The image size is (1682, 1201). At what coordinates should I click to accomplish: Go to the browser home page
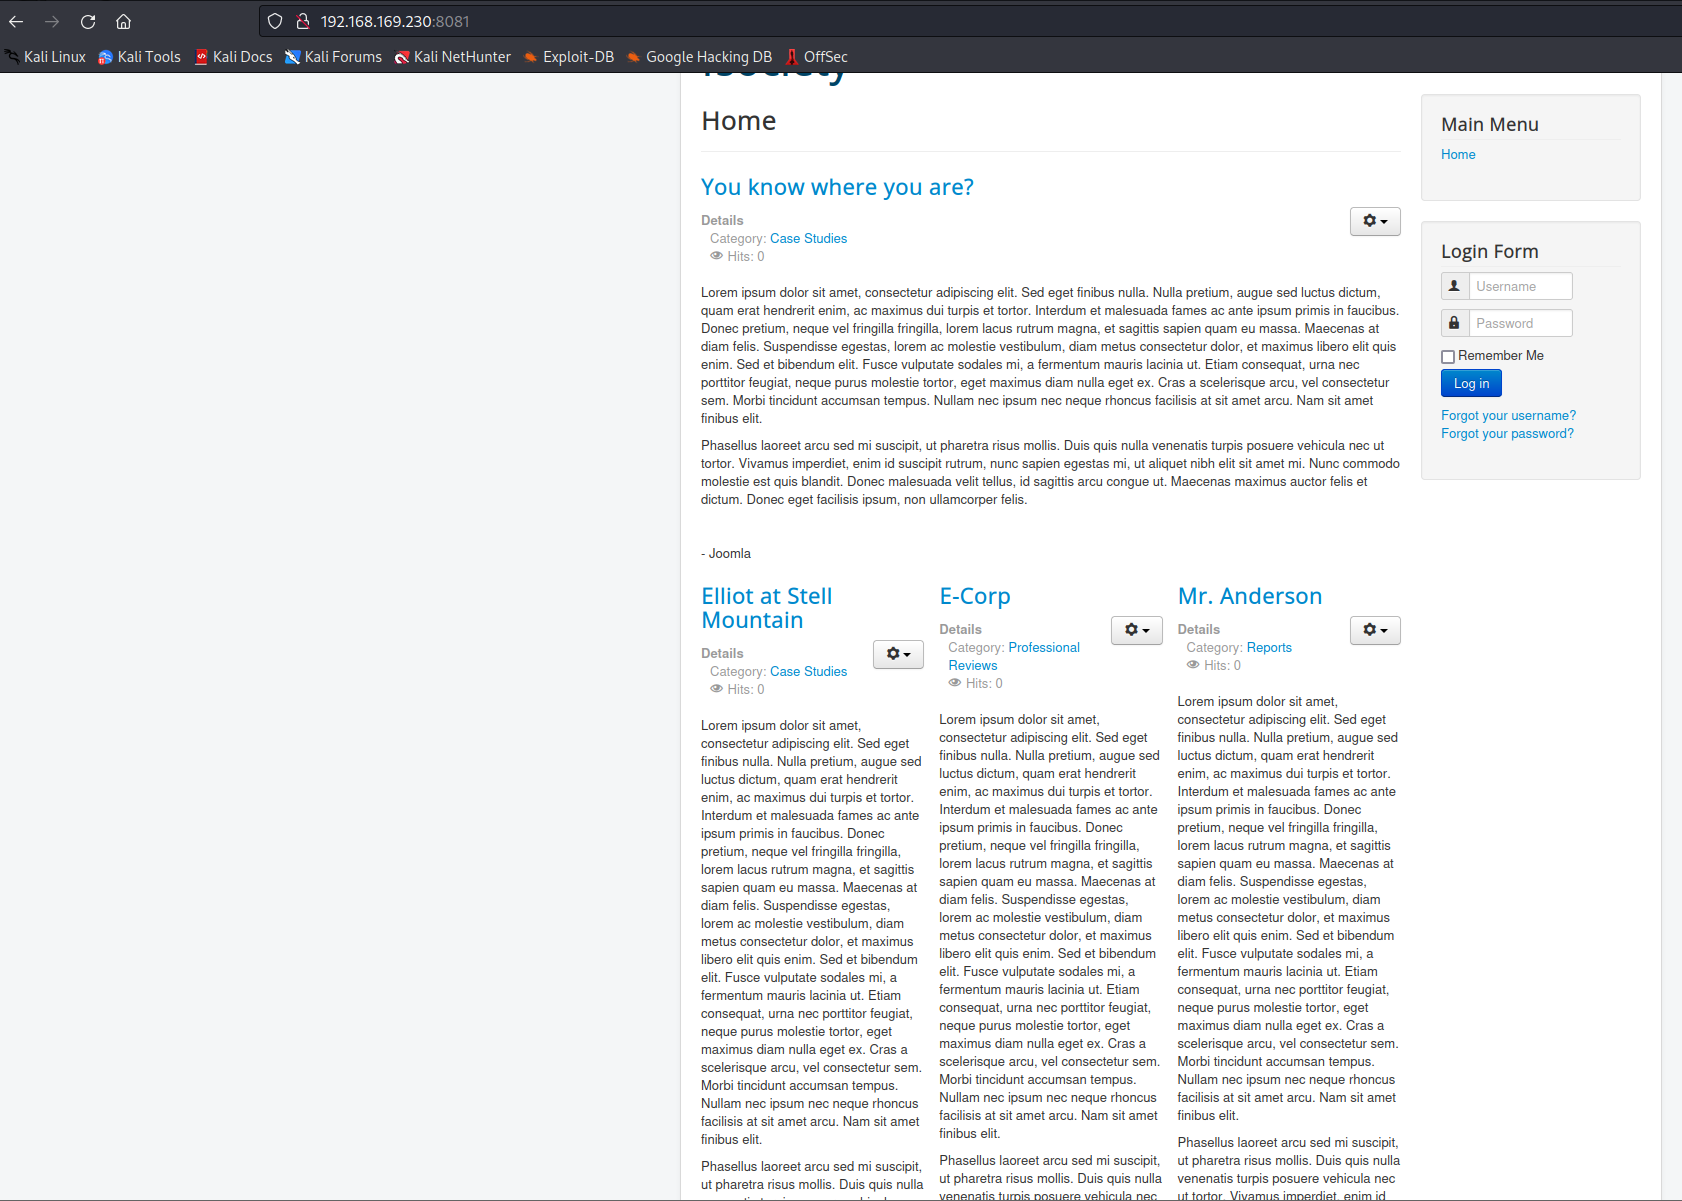click(x=124, y=21)
